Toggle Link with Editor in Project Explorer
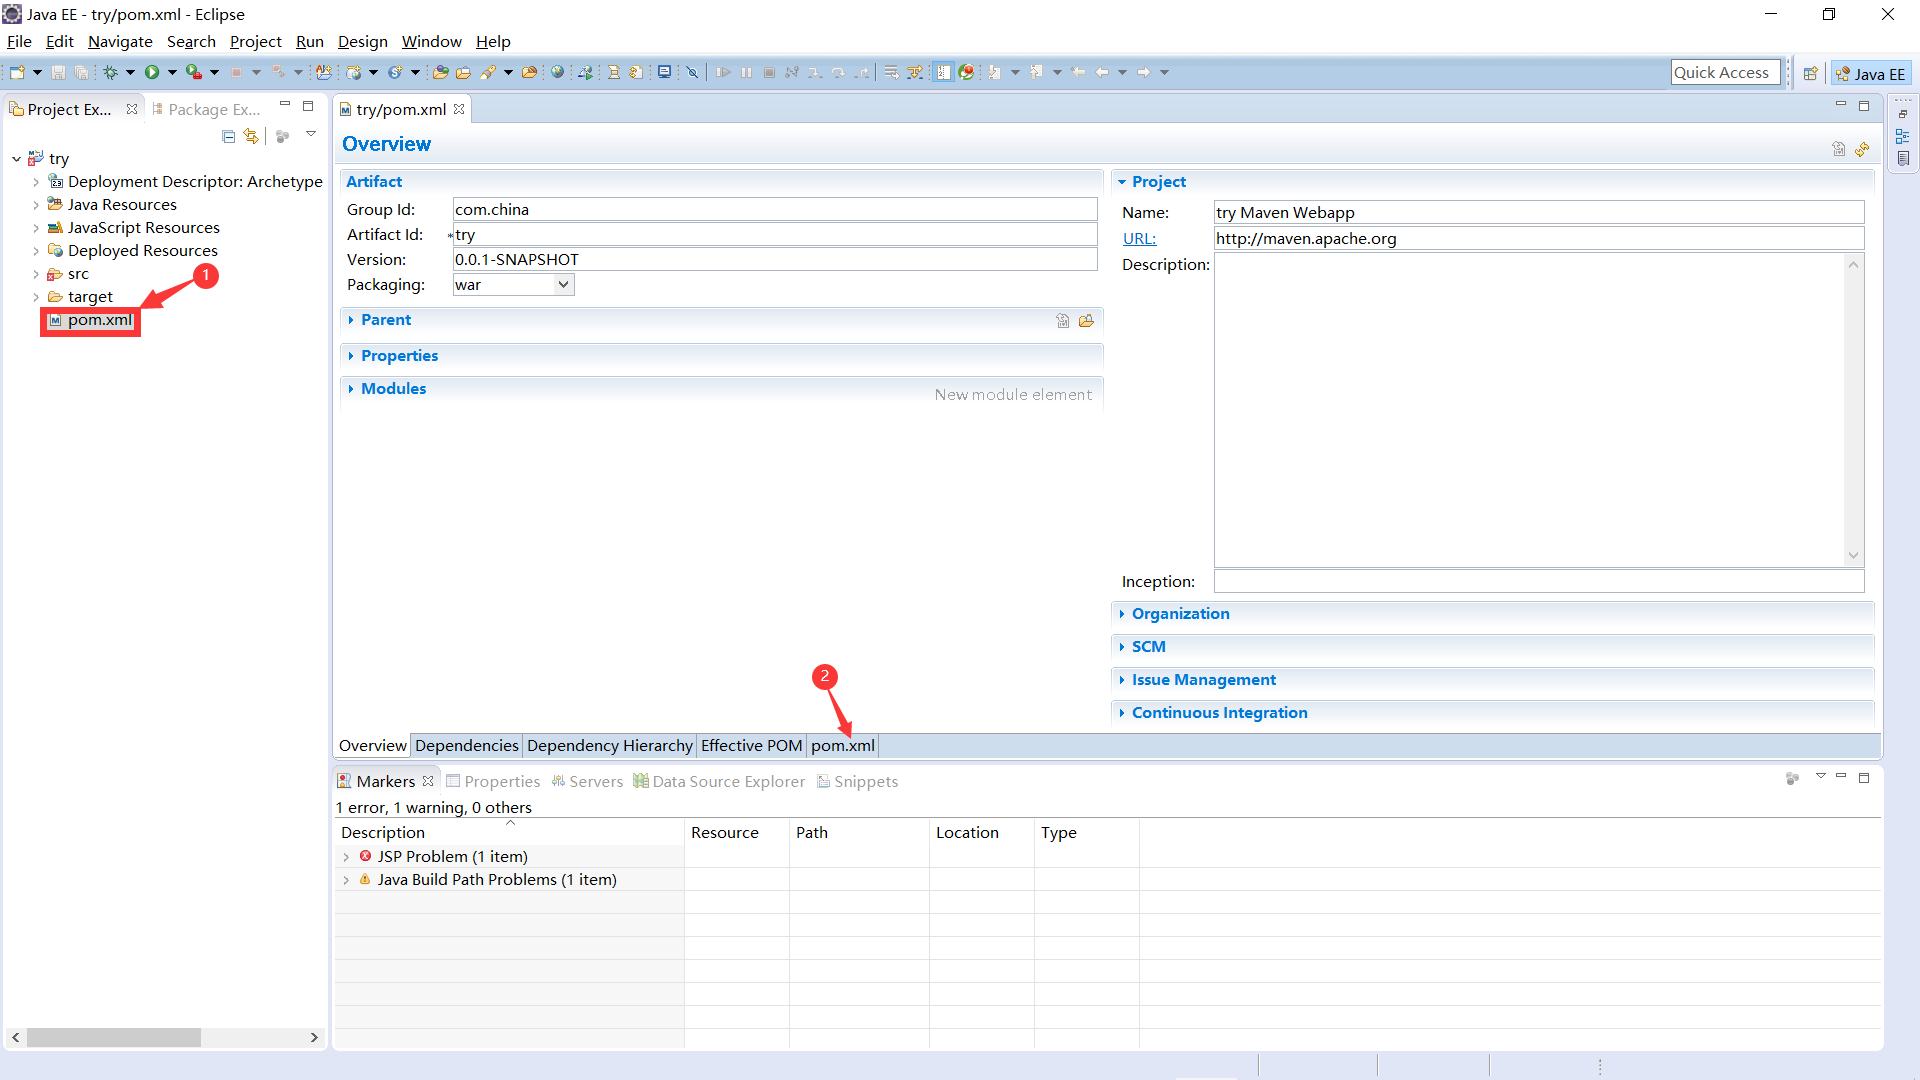The image size is (1920, 1080). (x=251, y=136)
